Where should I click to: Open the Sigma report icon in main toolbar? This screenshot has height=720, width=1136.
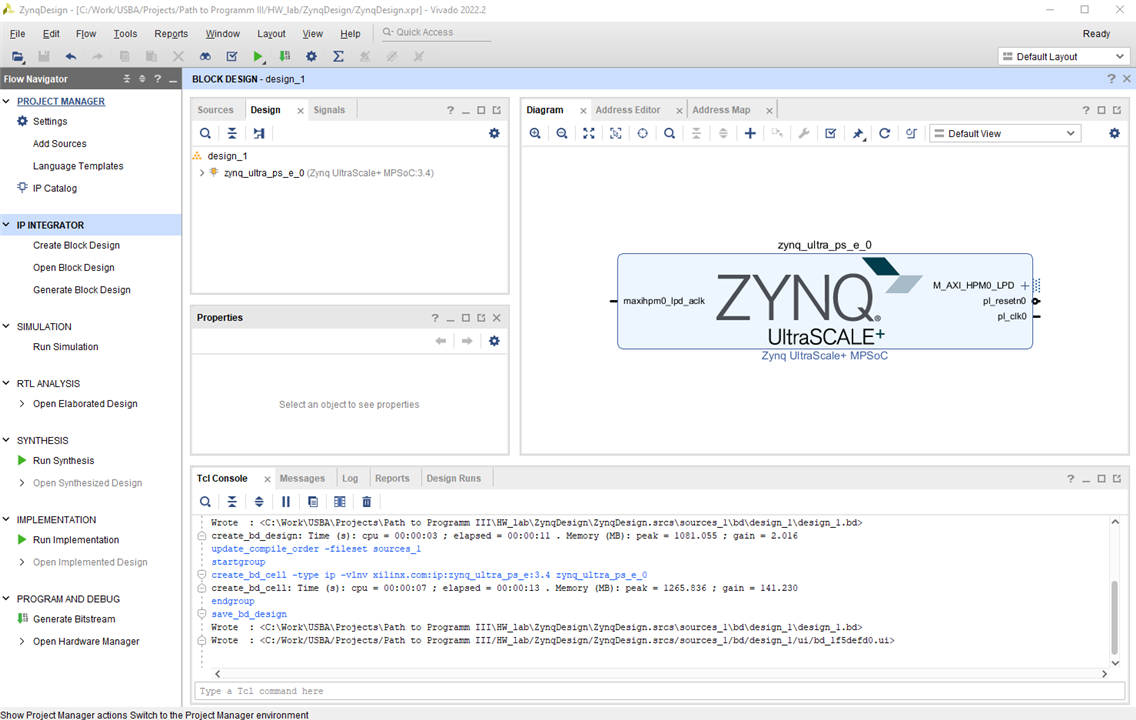[338, 57]
